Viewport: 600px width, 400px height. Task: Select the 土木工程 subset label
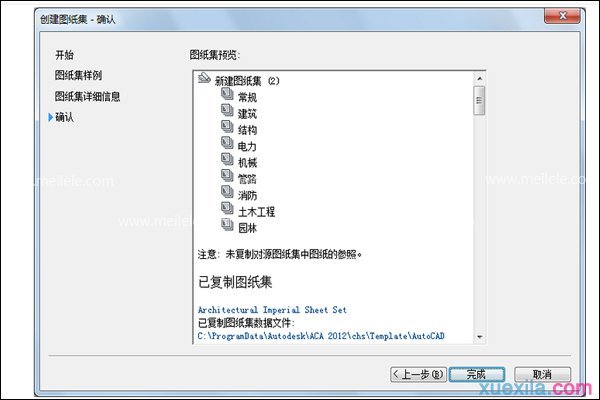pos(256,212)
